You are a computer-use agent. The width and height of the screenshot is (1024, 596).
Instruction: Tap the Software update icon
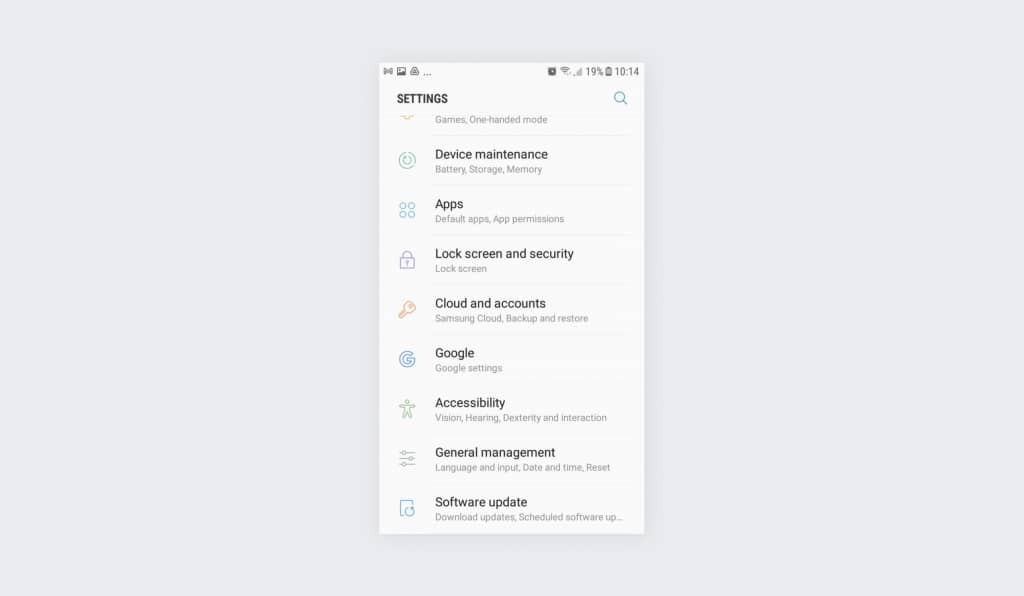407,508
